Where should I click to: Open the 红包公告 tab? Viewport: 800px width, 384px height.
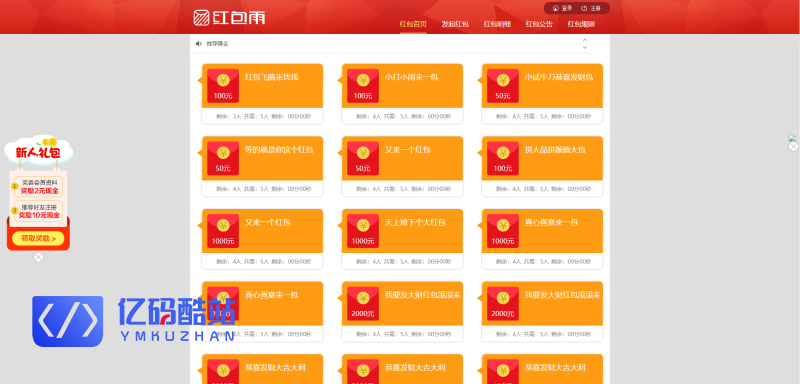pyautogui.click(x=539, y=24)
